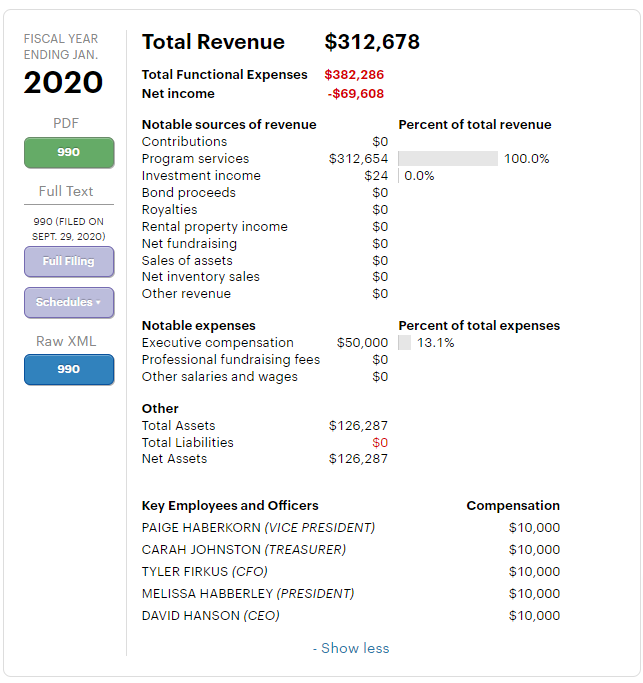Click the 0.0% investment income percentage
The height and width of the screenshot is (683, 643).
click(x=419, y=176)
